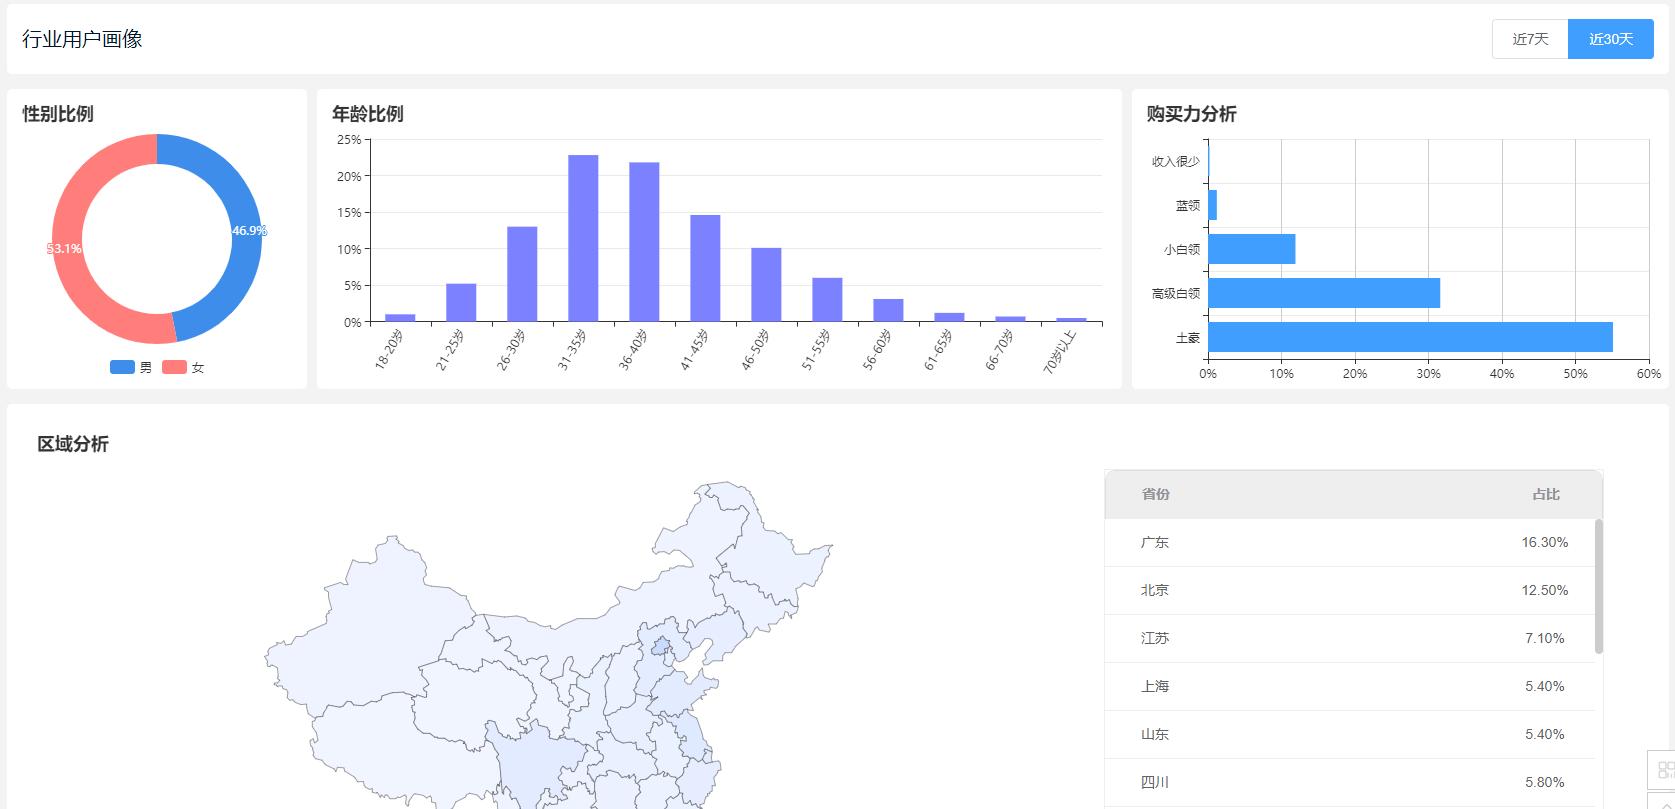Select the 近30天 time range tab
1675x809 pixels.
[1611, 39]
